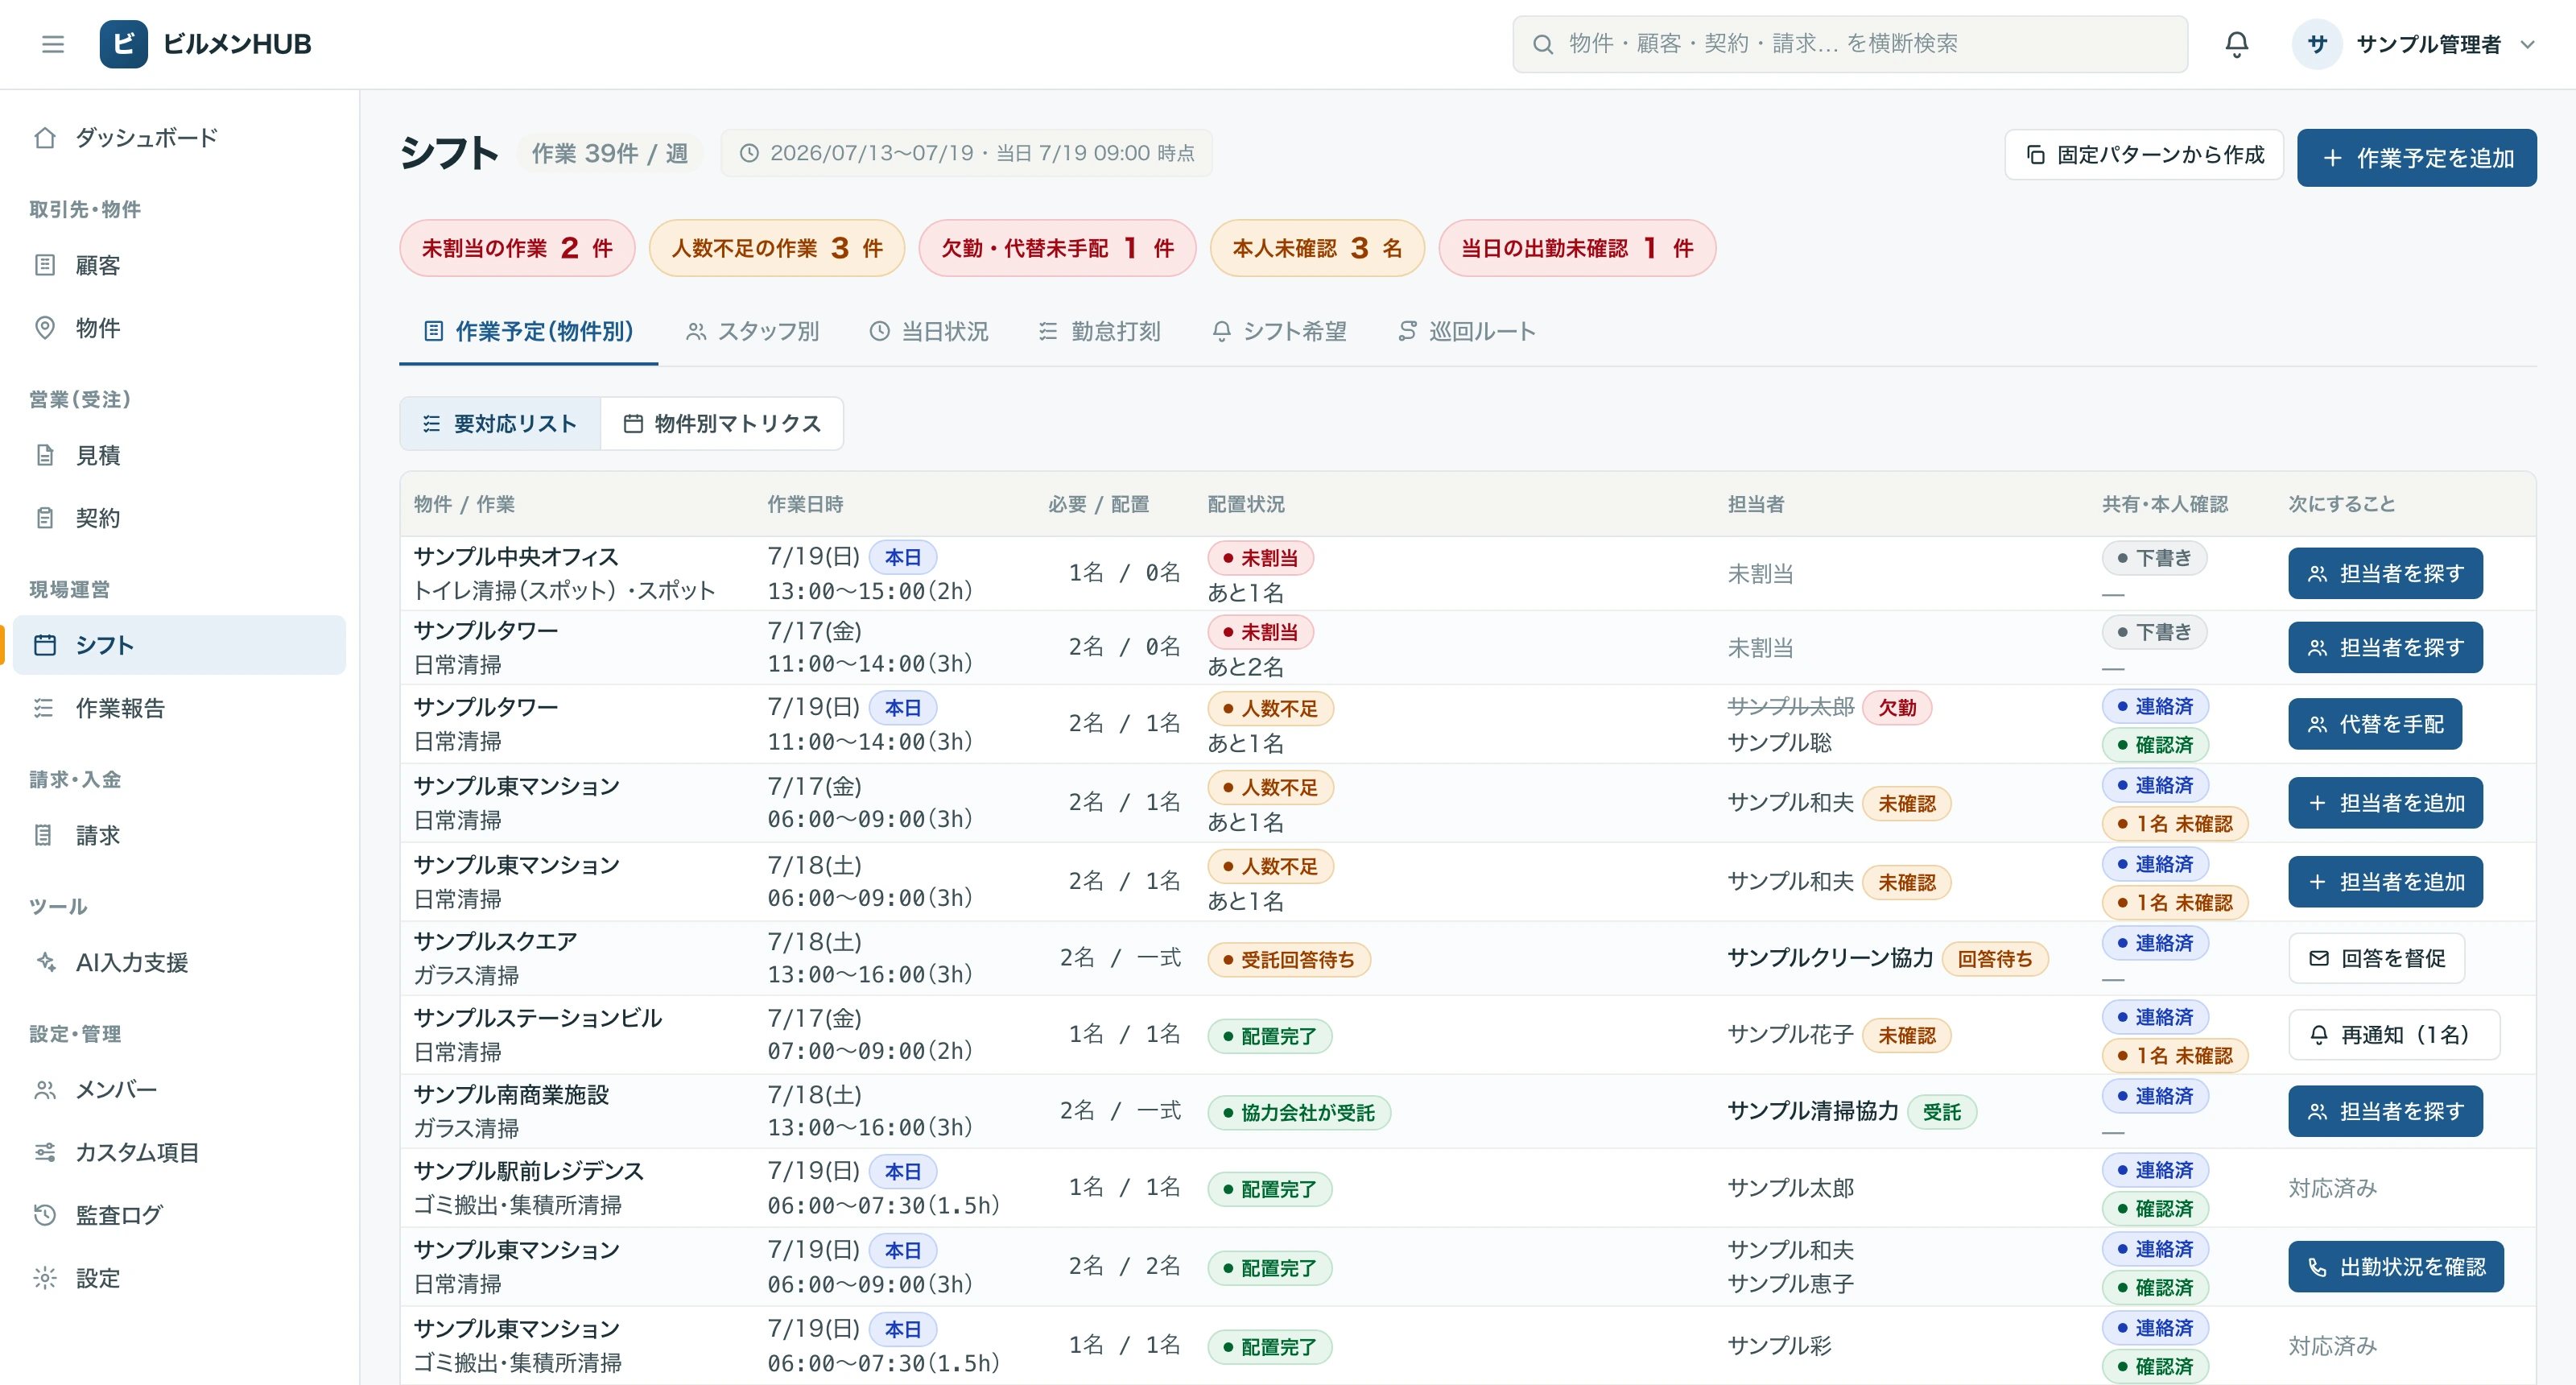This screenshot has width=2576, height=1385.
Task: Switch to the 当日状況 tab
Action: 929,332
